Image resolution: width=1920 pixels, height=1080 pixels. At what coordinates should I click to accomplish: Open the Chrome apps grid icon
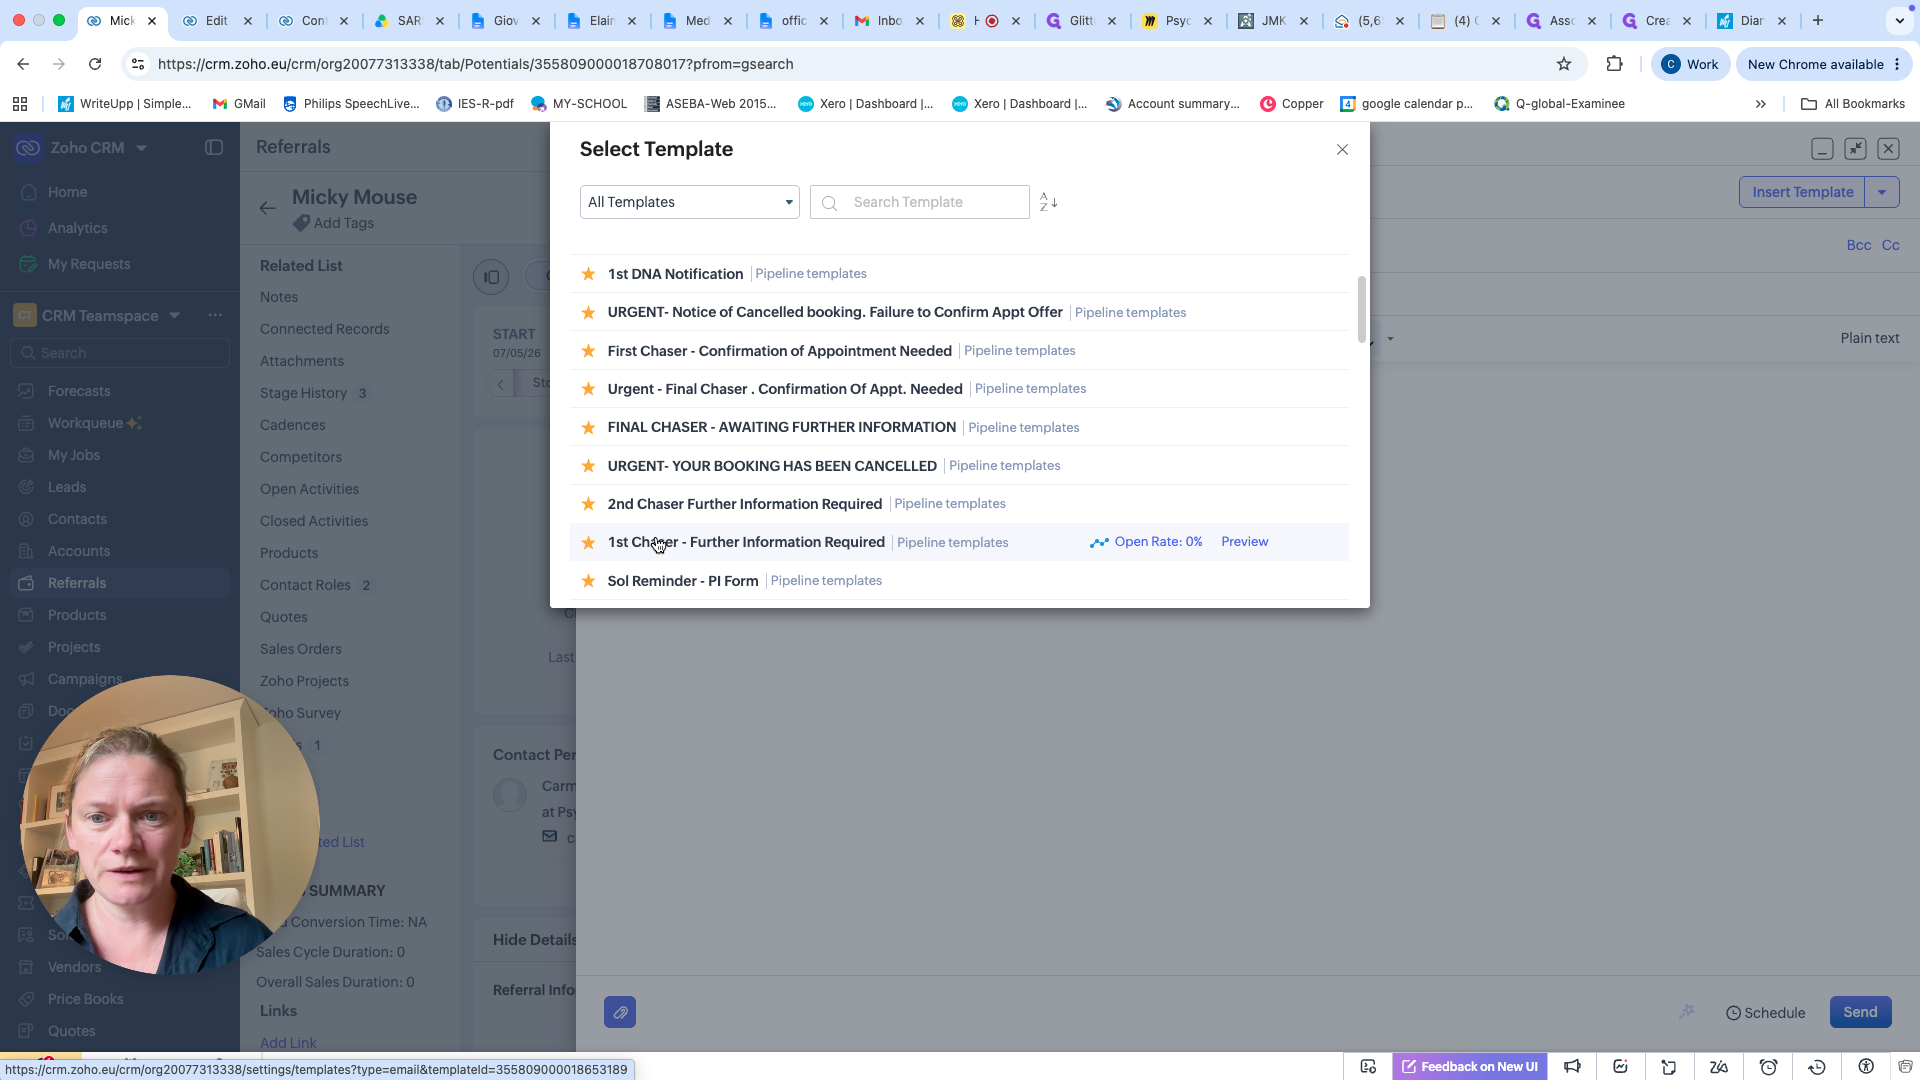tap(20, 104)
